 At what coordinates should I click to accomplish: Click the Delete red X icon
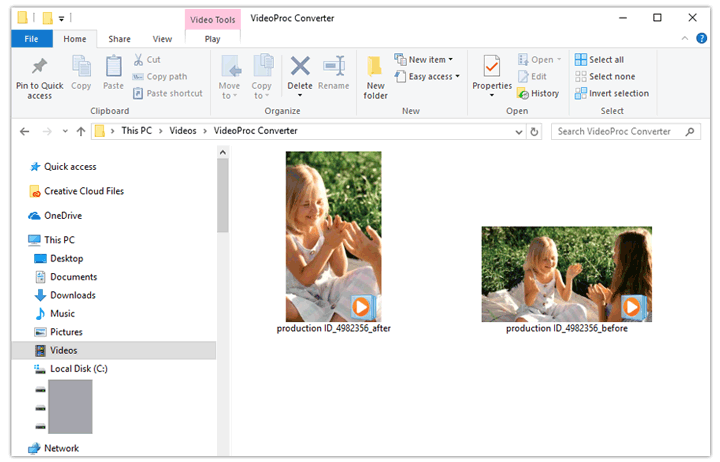(x=300, y=66)
